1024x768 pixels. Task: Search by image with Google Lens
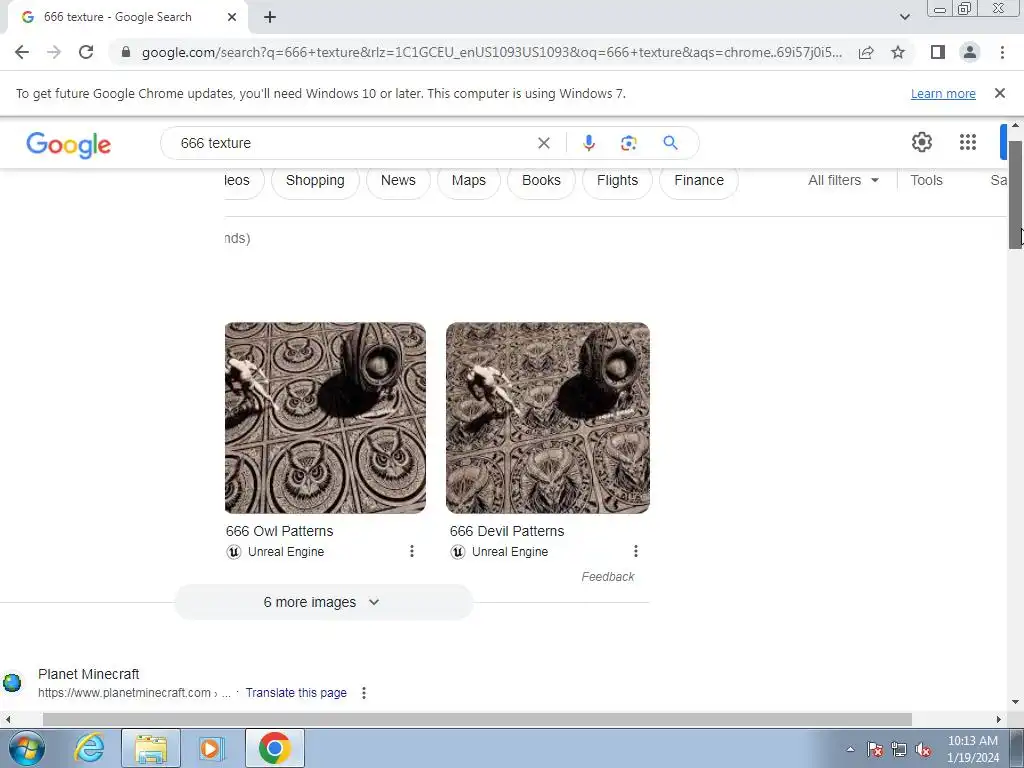click(x=628, y=143)
